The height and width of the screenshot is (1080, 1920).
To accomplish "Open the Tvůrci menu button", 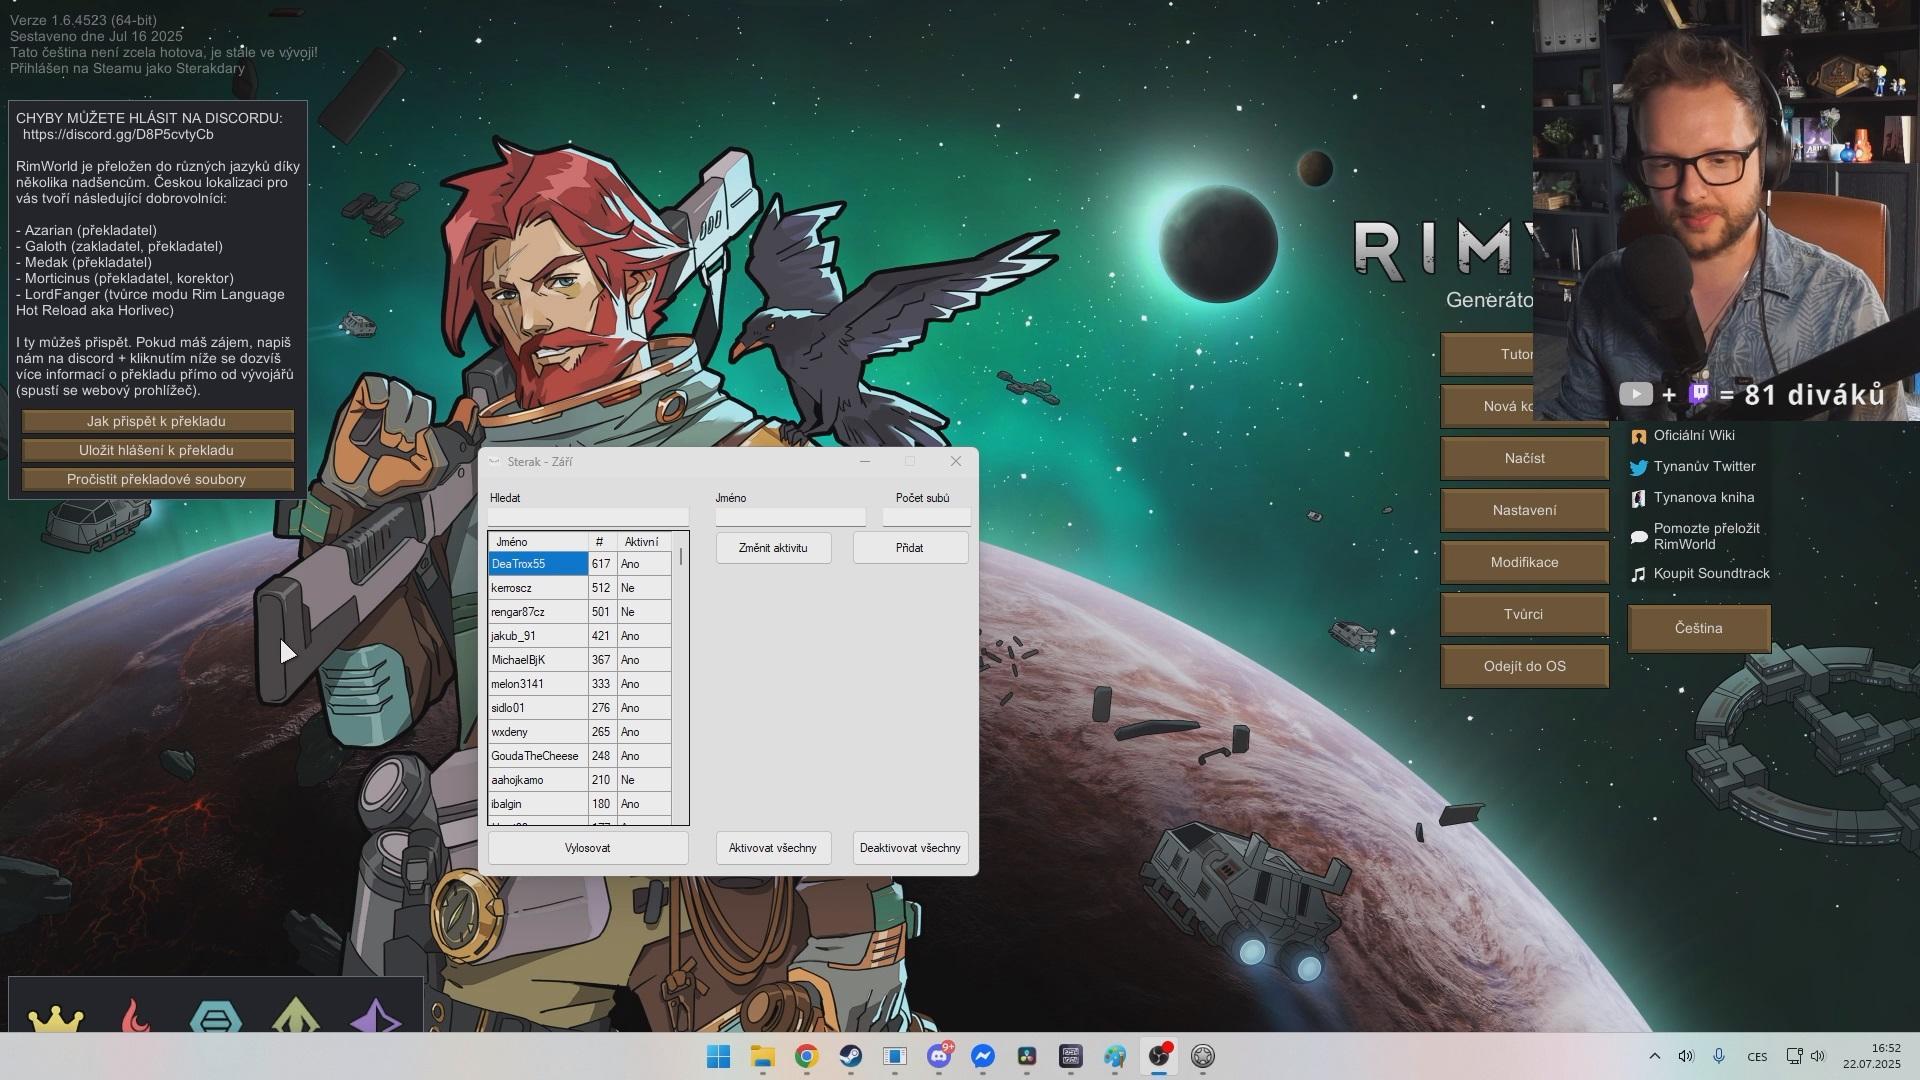I will [x=1524, y=614].
